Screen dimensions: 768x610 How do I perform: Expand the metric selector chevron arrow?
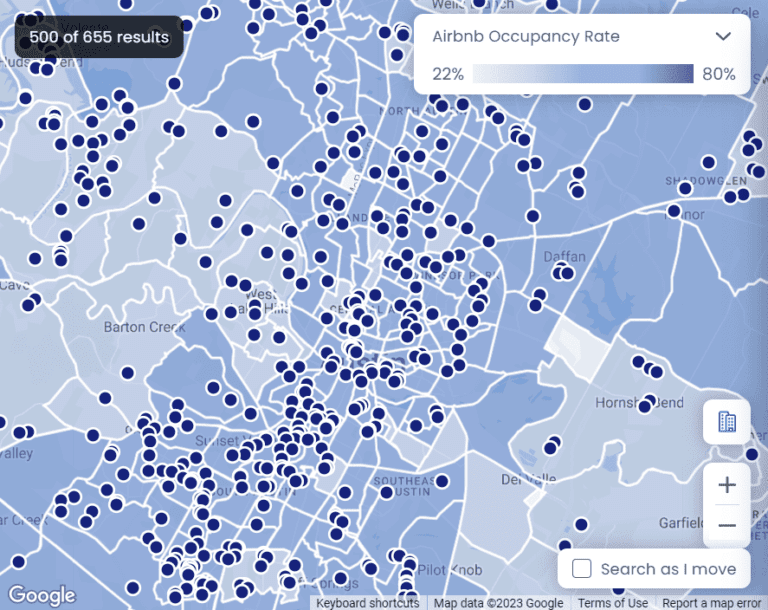pos(723,36)
